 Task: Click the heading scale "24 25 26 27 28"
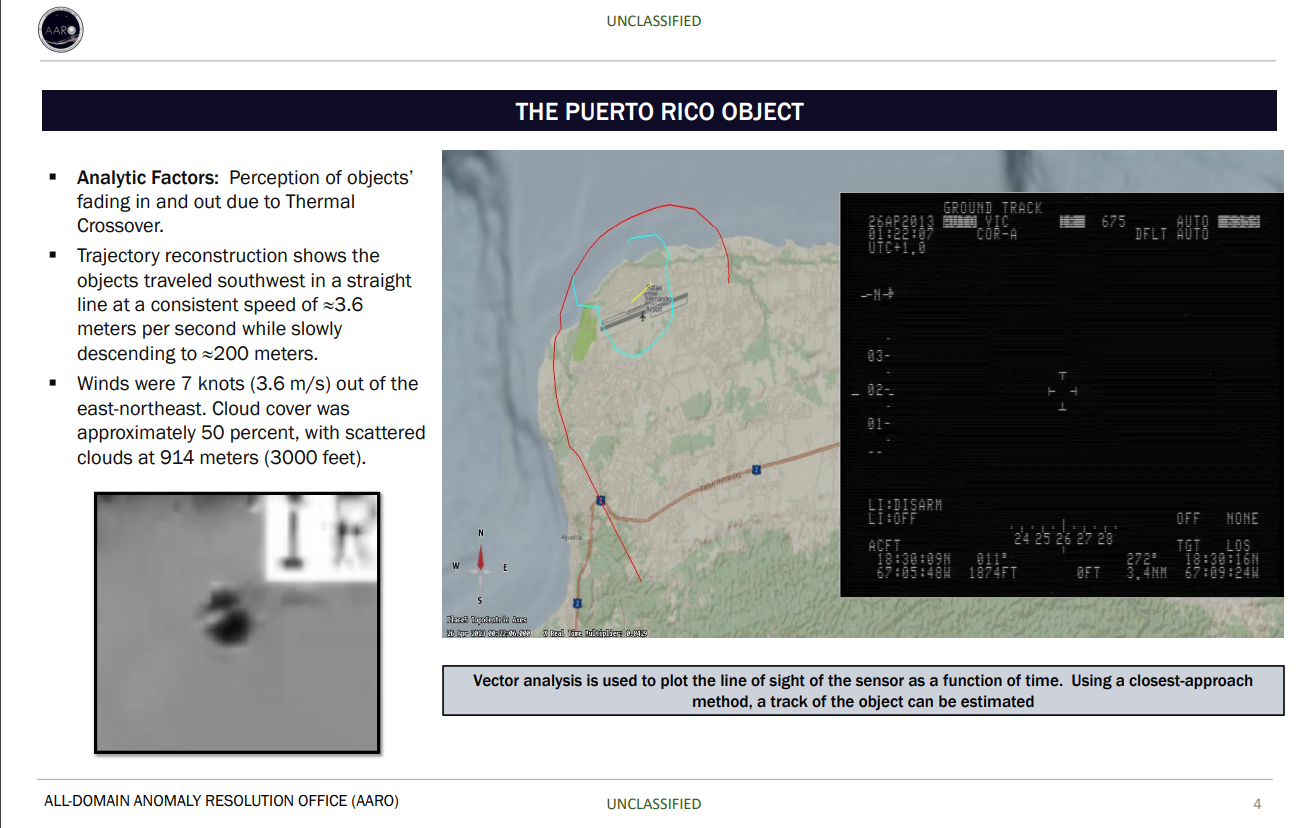pos(1063,538)
